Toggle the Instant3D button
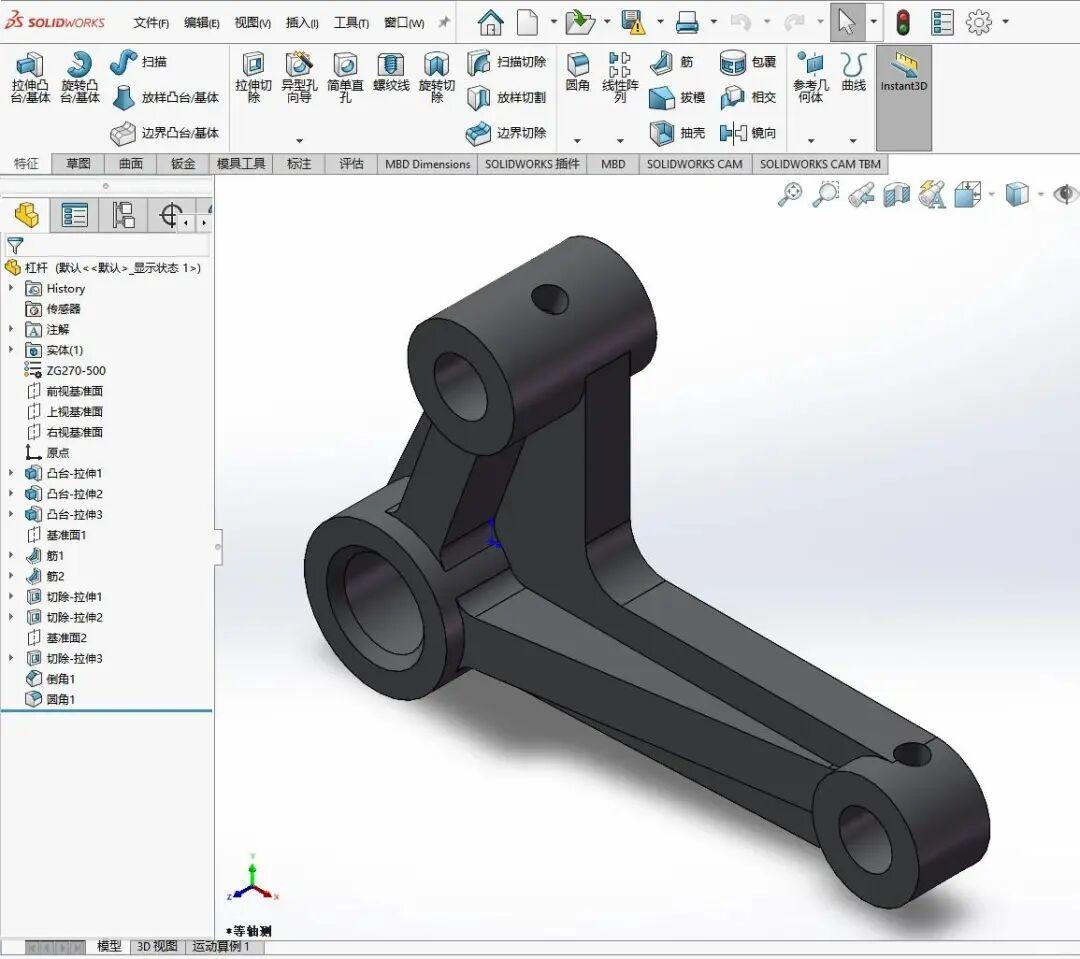Viewport: 1080px width, 959px height. coord(903,70)
